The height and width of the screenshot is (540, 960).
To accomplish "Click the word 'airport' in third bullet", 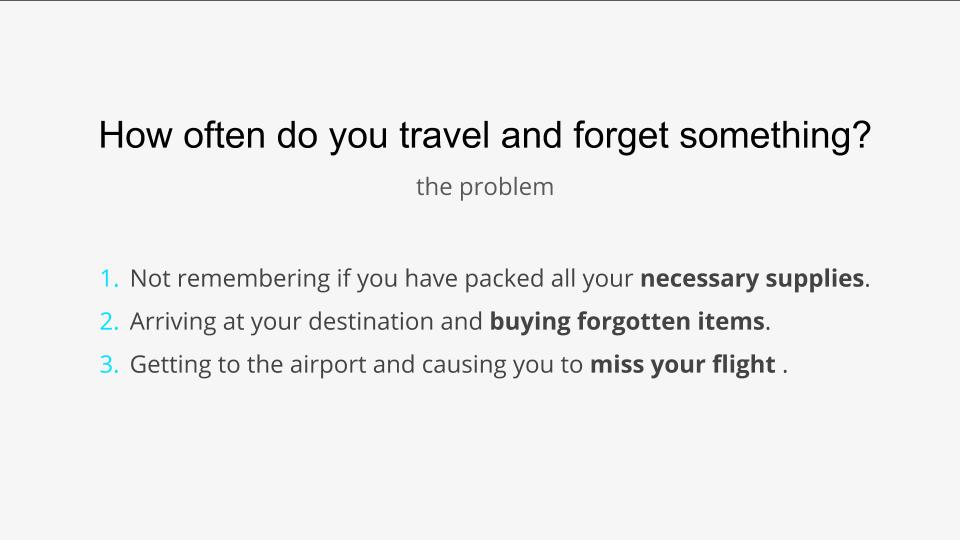I will (x=328, y=366).
